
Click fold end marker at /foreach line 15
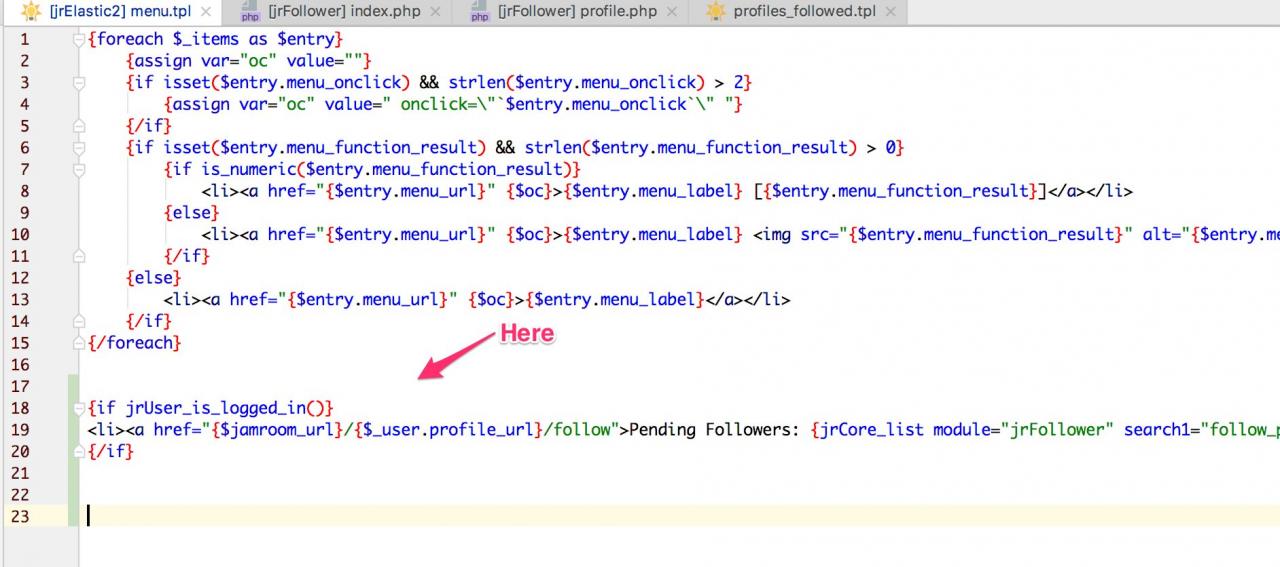[x=79, y=343]
